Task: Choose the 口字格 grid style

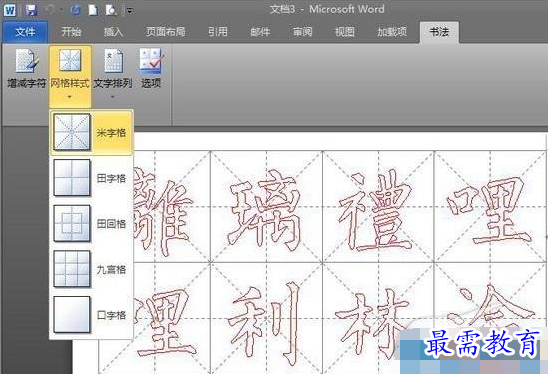Action: (x=91, y=315)
